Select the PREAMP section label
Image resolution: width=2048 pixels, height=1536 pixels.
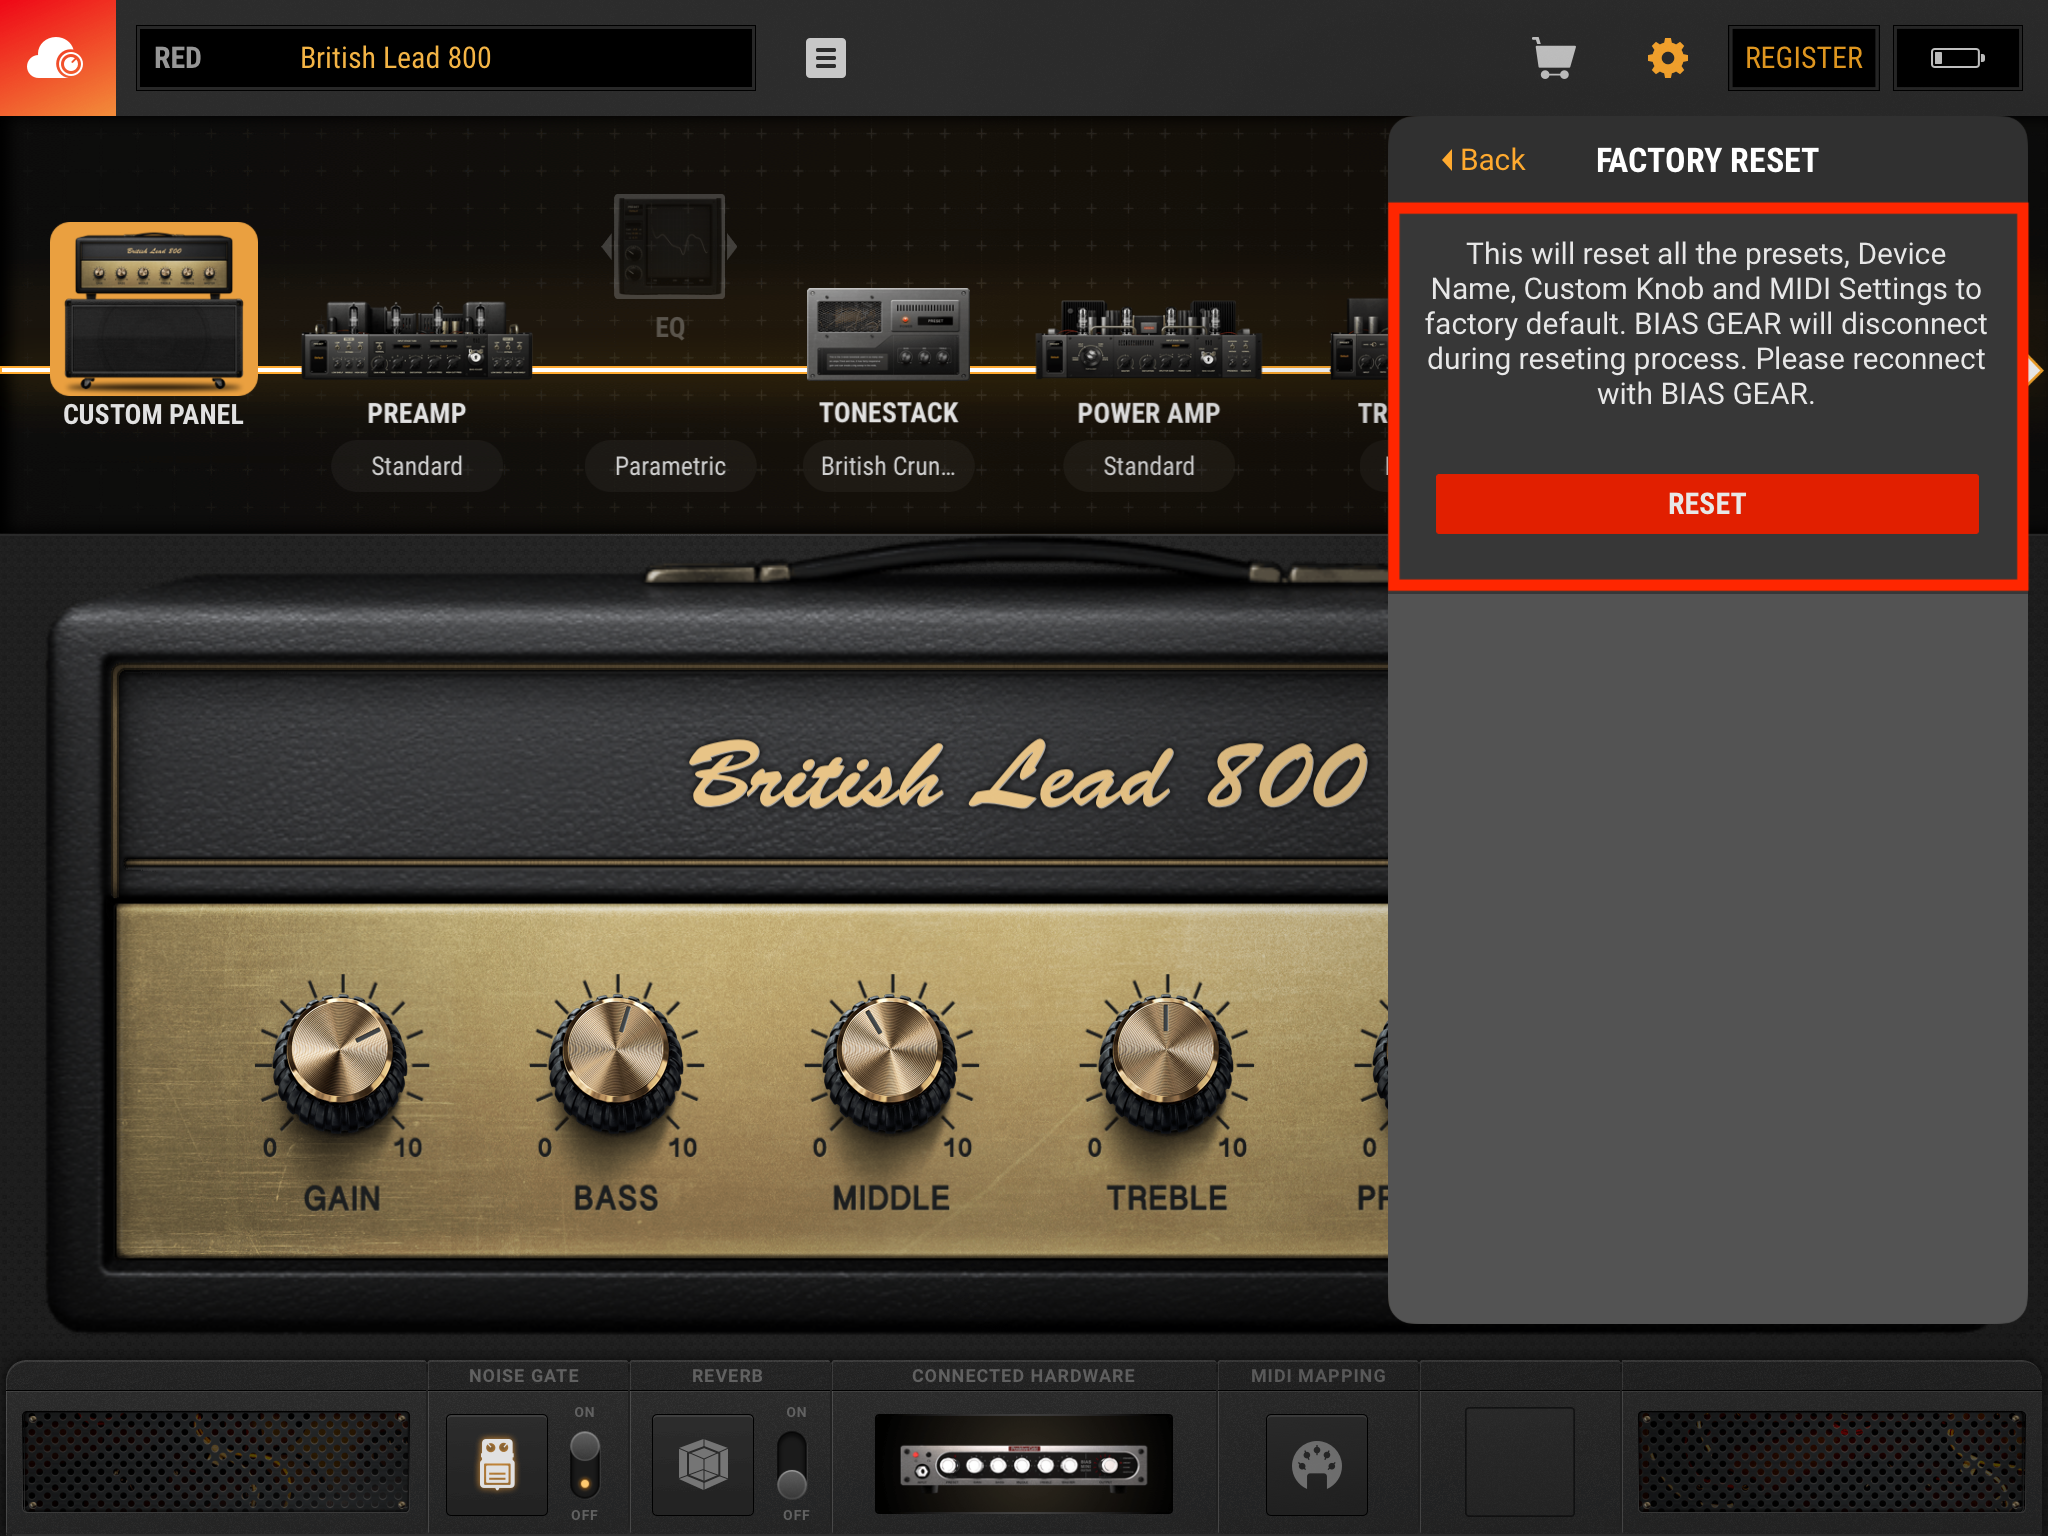click(417, 413)
